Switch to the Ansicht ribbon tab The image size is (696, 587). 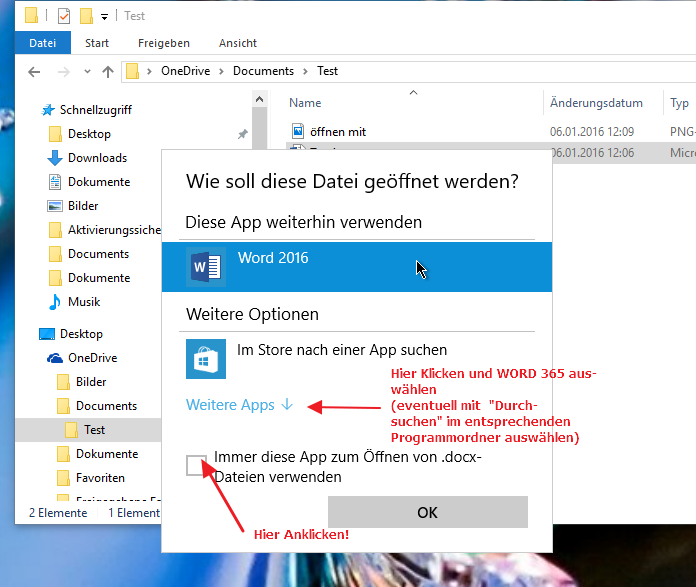coord(238,43)
